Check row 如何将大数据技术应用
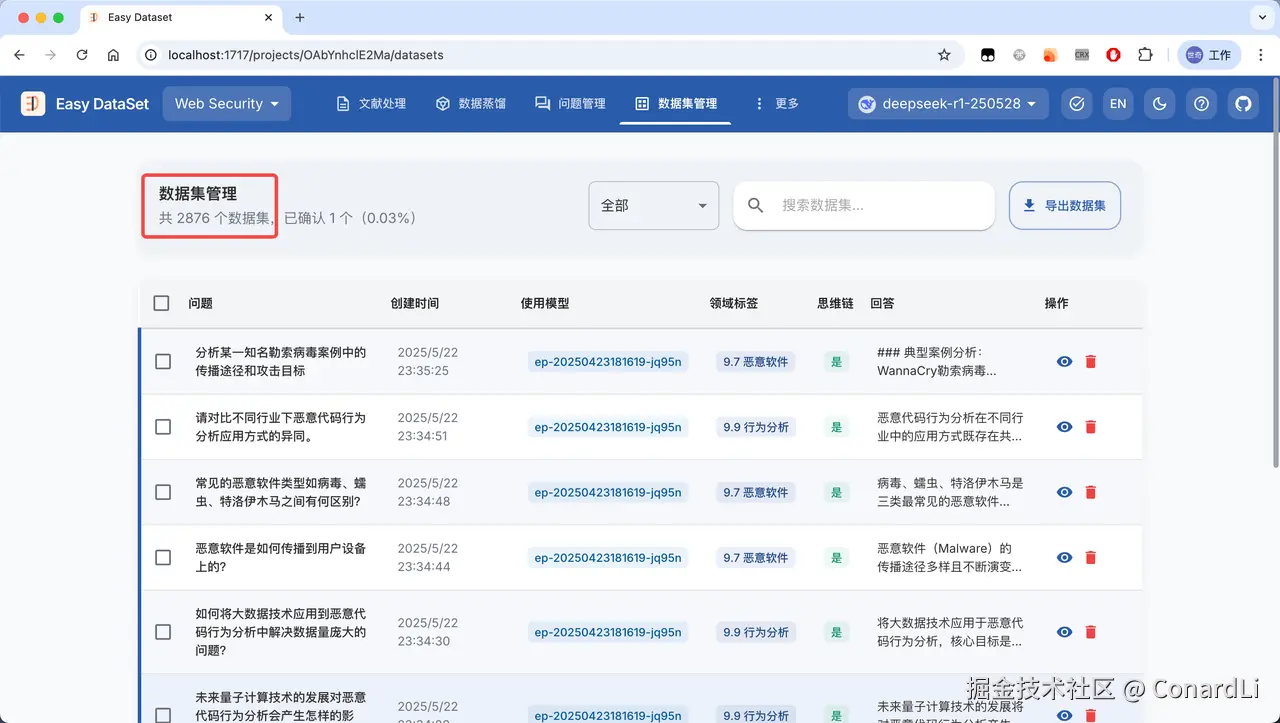Image resolution: width=1280 pixels, height=723 pixels. coord(163,632)
